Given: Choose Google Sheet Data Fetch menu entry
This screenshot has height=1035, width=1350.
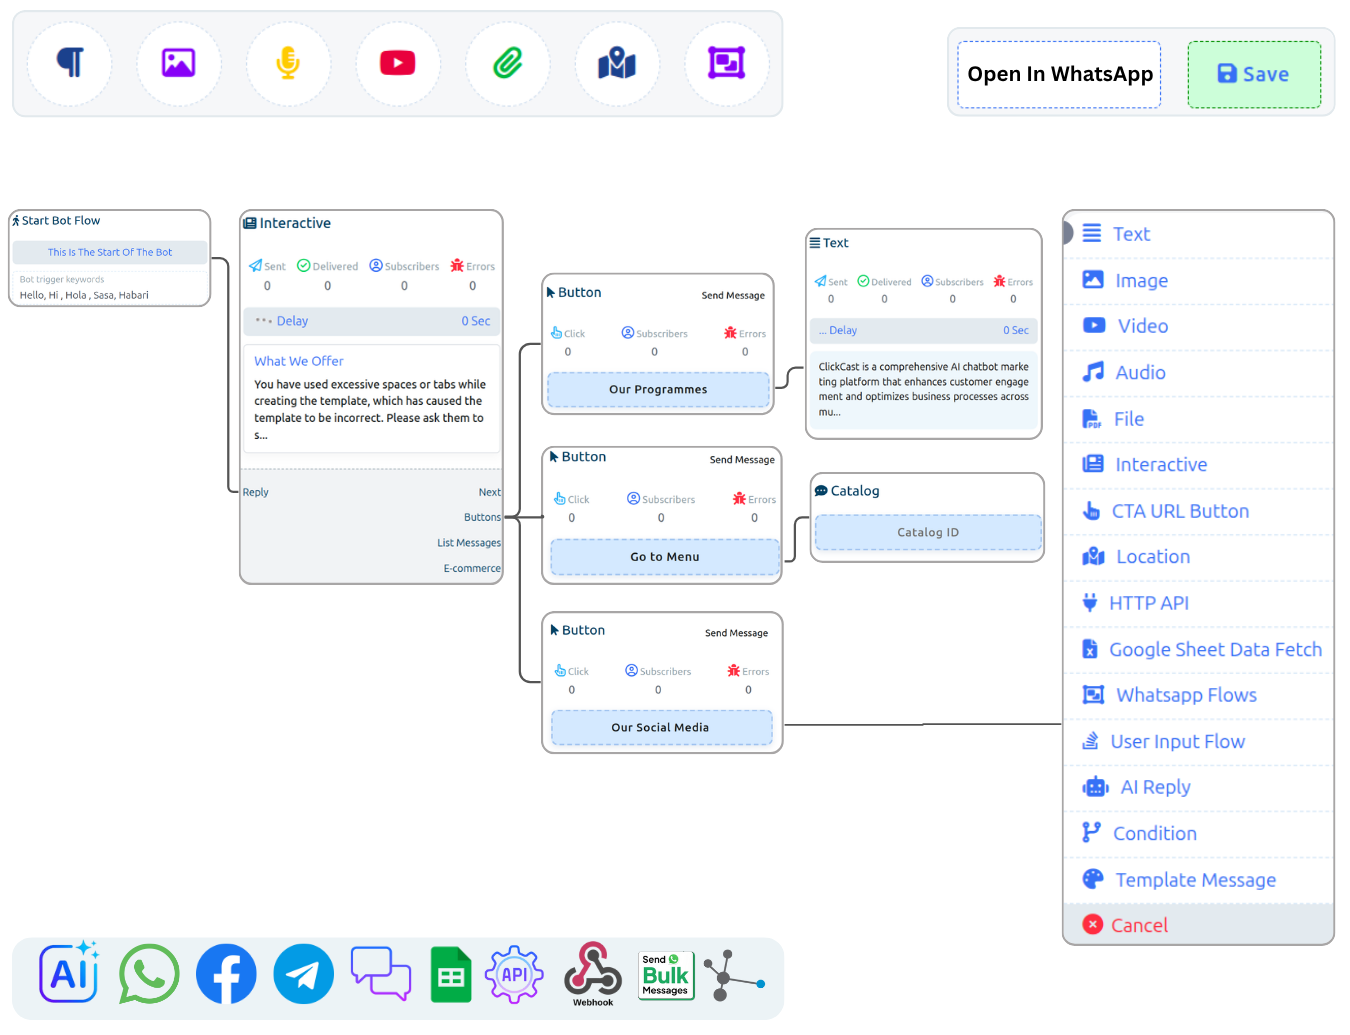Looking at the screenshot, I should pyautogui.click(x=1198, y=650).
